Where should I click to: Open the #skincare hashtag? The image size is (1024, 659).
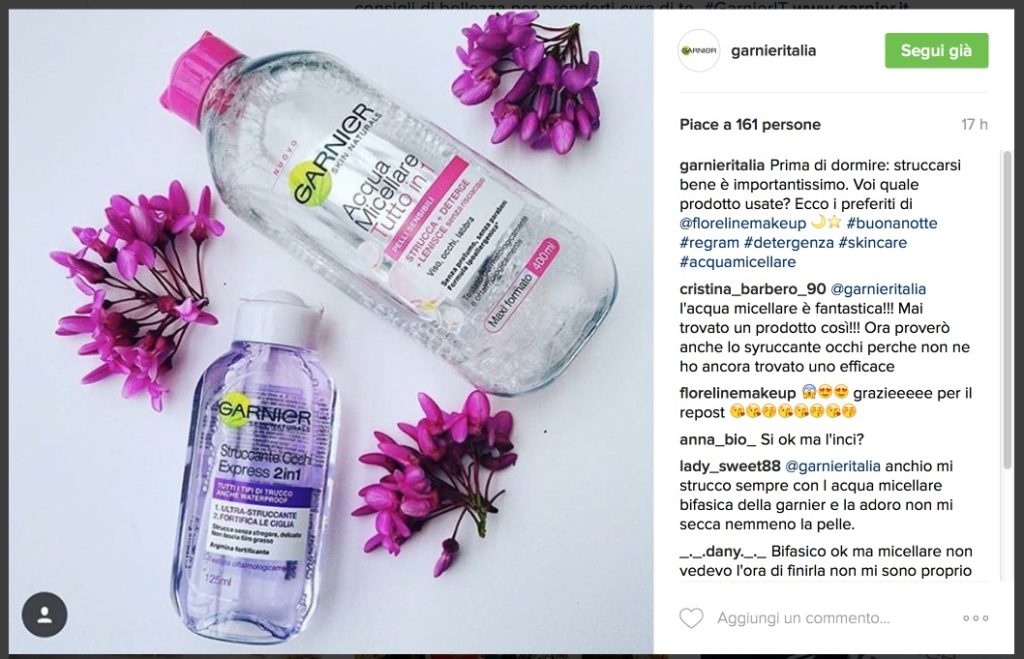coord(872,242)
